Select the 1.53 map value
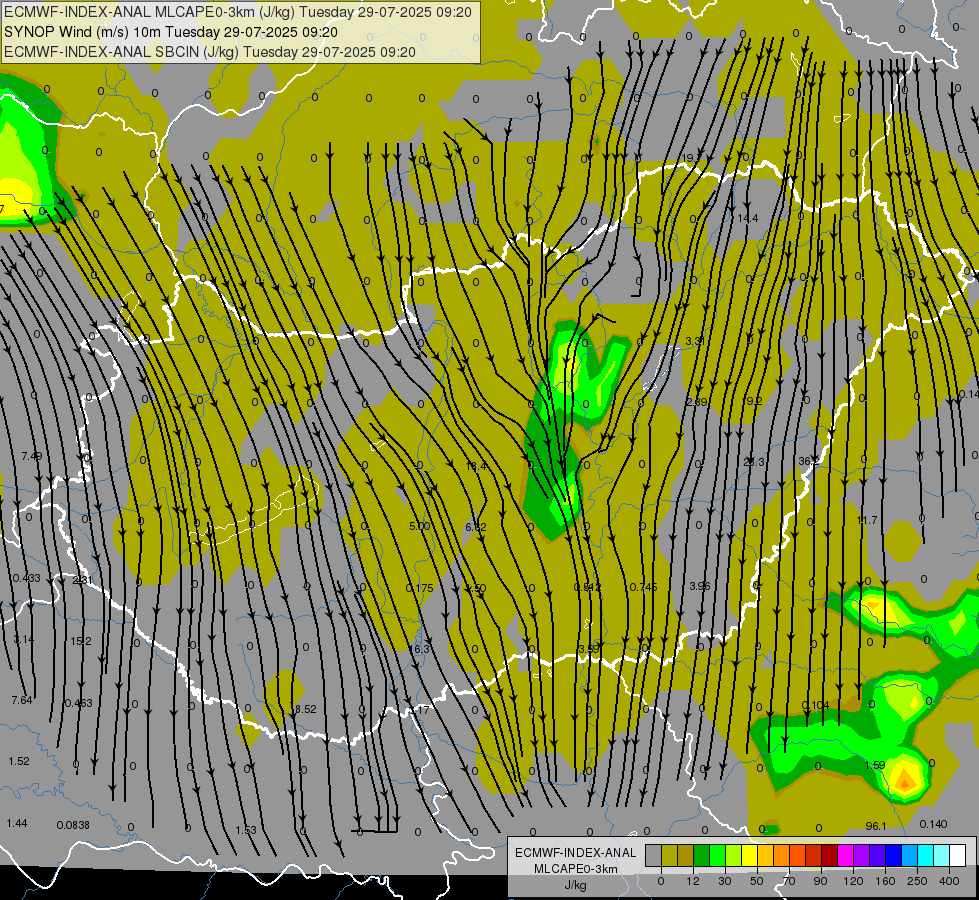Screen dimensions: 979x900 pos(246,830)
